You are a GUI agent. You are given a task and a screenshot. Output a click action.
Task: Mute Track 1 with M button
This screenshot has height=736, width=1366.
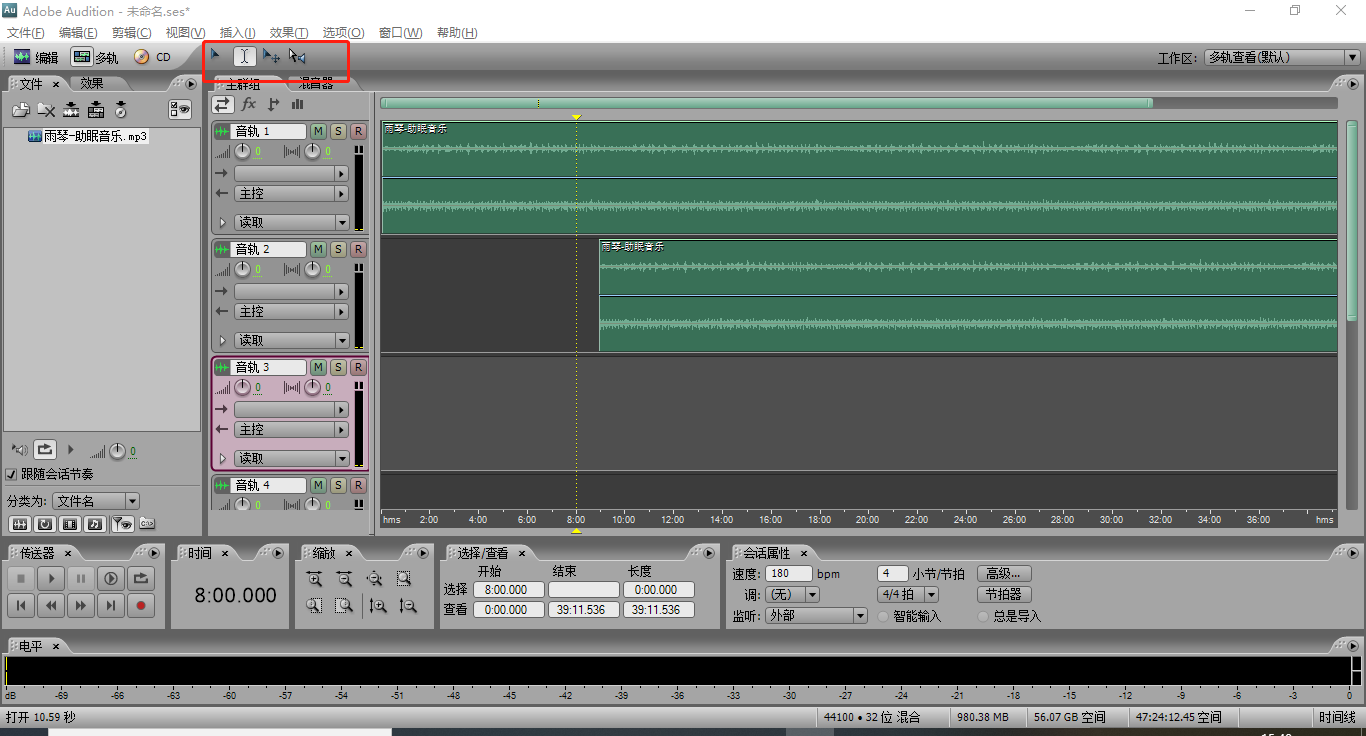coord(318,131)
